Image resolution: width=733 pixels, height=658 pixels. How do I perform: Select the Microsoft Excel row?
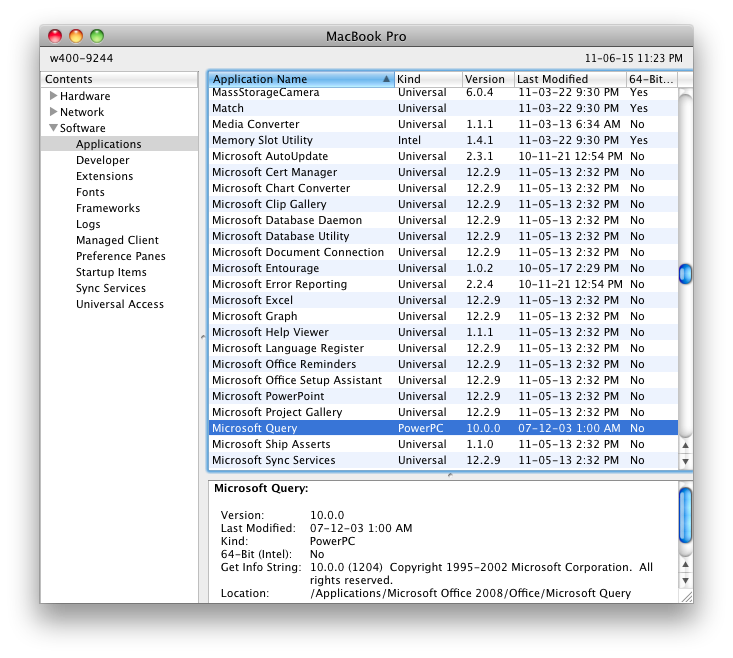443,300
